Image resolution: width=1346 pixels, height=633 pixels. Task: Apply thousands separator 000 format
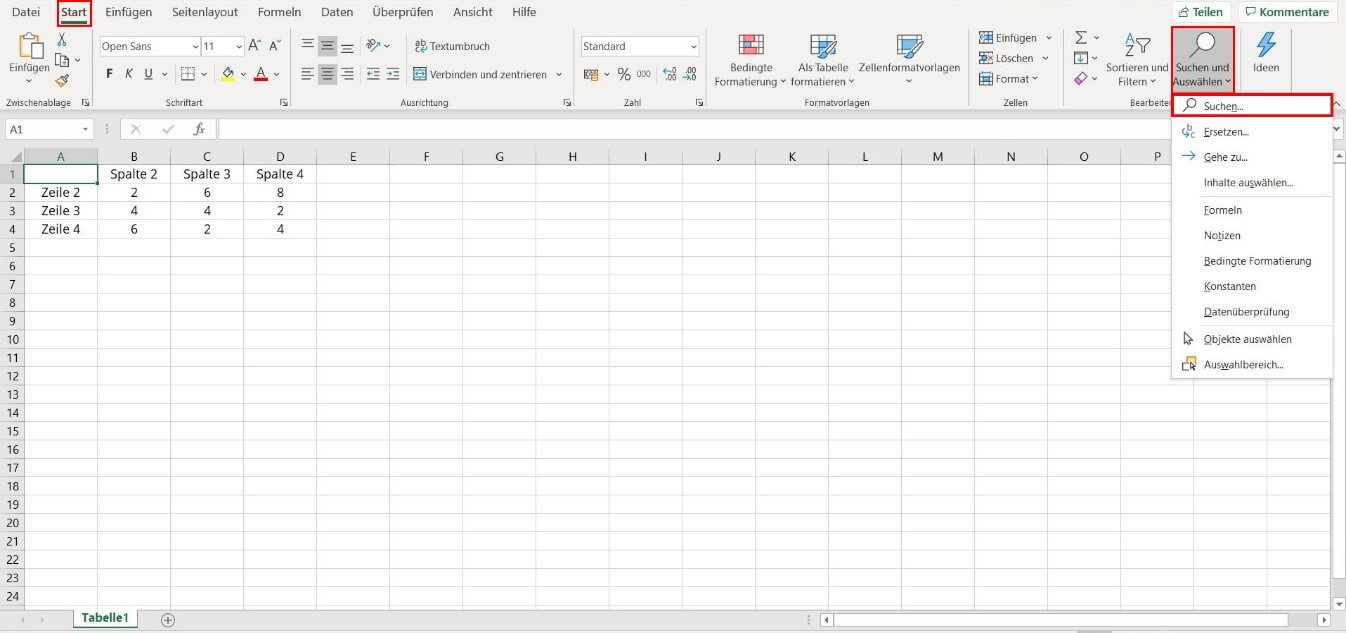[643, 74]
